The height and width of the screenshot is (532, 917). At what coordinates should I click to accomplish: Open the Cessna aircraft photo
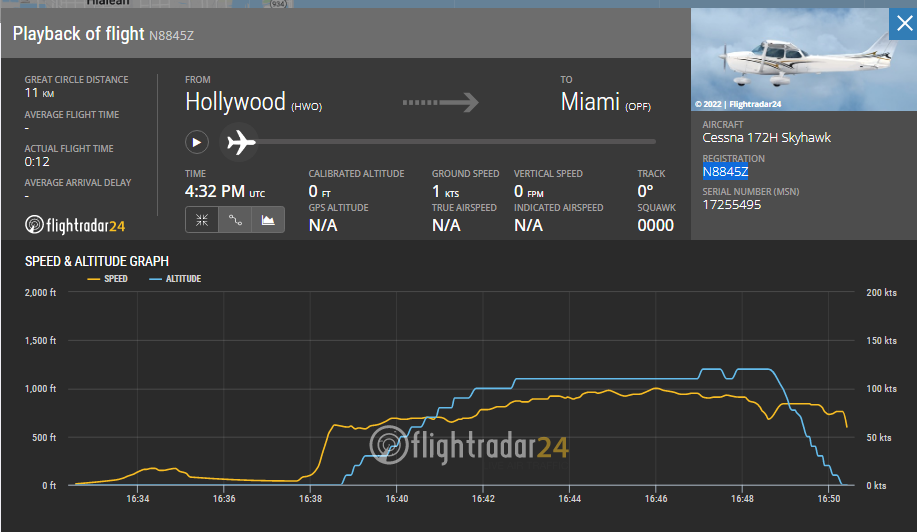pos(790,59)
